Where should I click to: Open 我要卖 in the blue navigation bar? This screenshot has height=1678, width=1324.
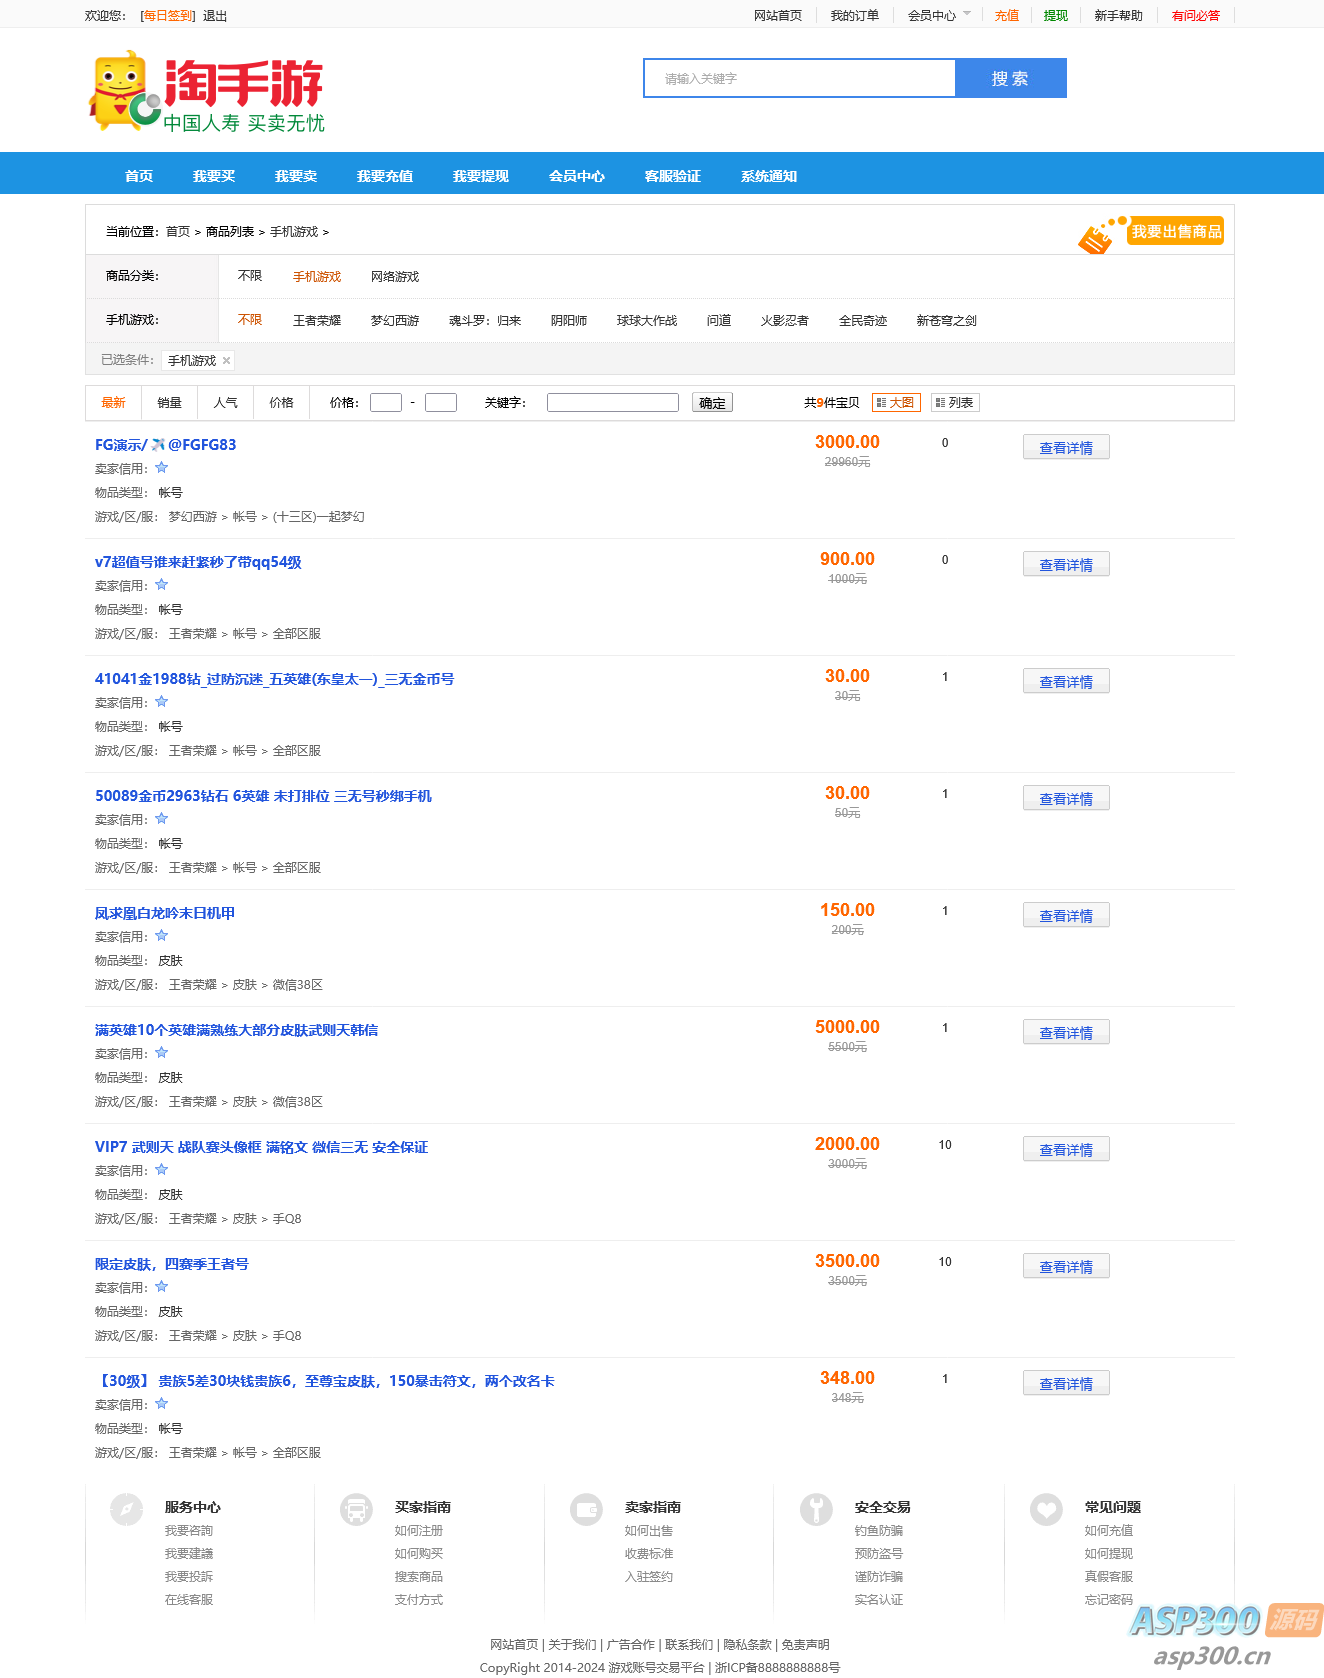click(296, 176)
